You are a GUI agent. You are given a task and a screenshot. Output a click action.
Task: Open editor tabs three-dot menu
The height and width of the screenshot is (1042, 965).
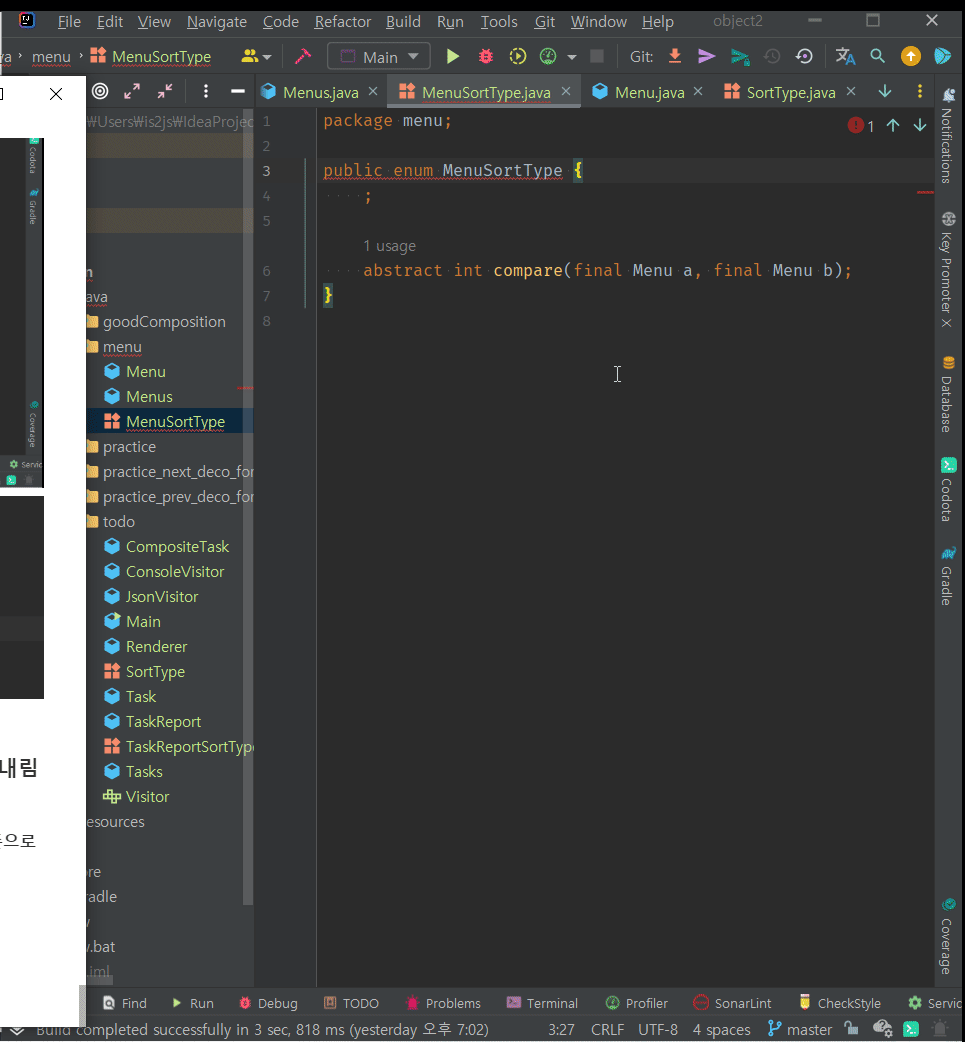click(x=920, y=91)
